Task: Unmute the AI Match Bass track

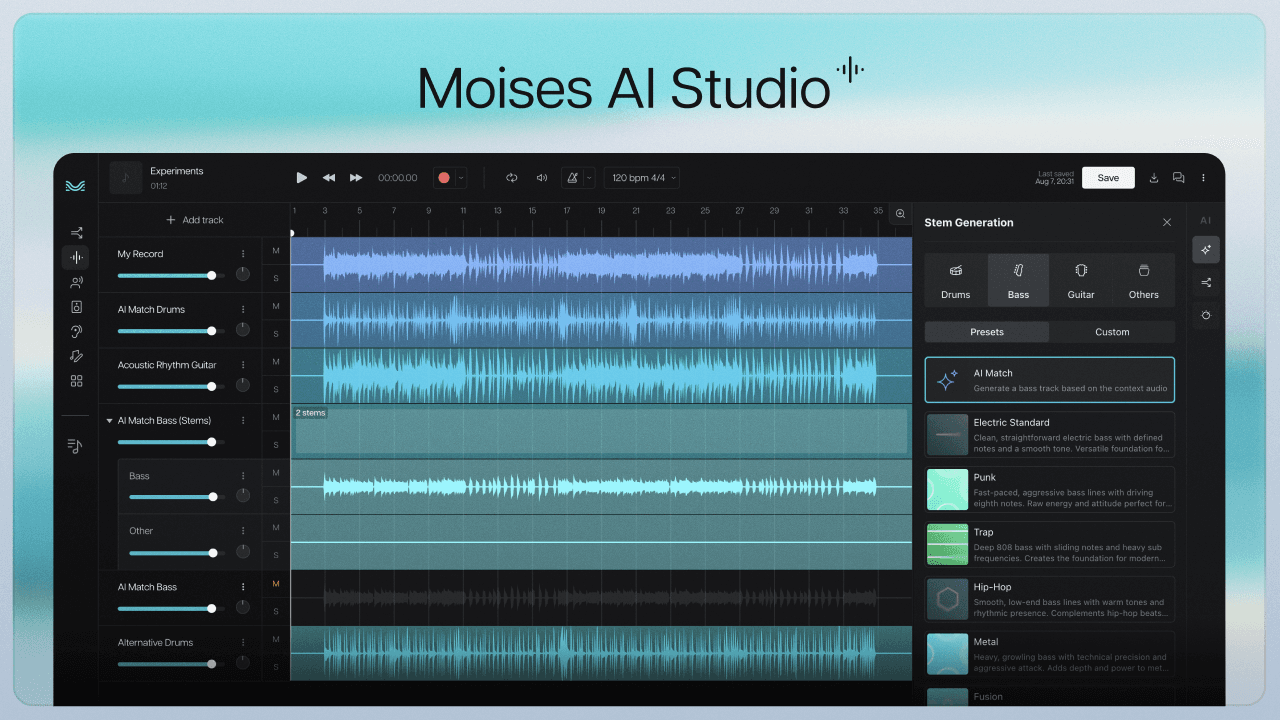Action: point(276,584)
